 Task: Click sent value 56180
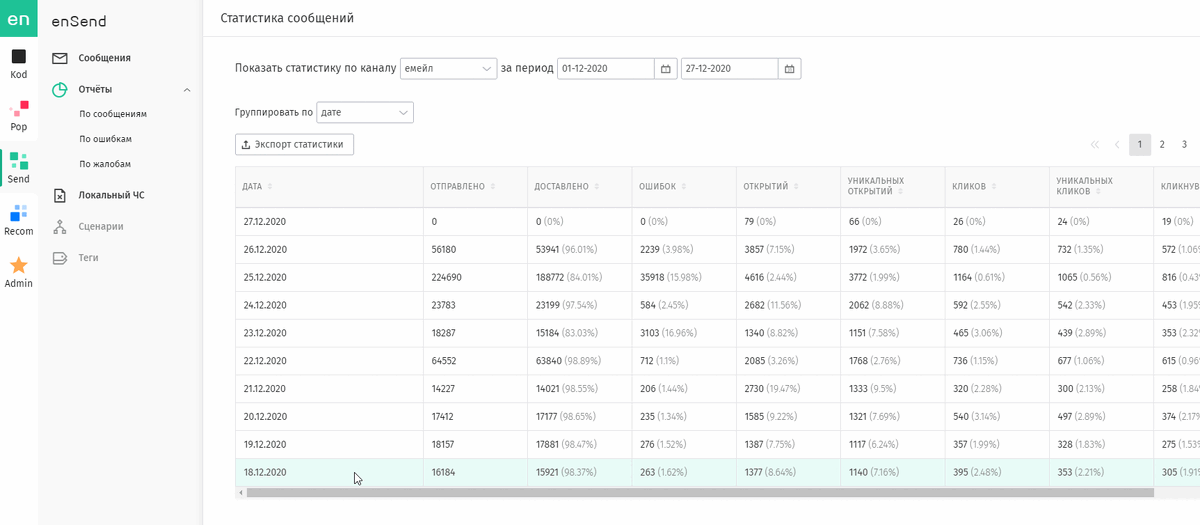[x=443, y=249]
